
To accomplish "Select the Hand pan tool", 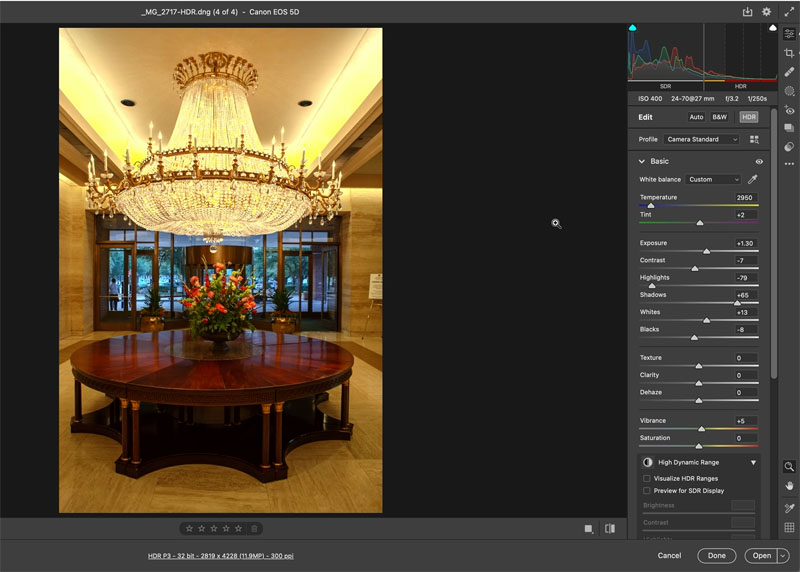I will pos(789,486).
